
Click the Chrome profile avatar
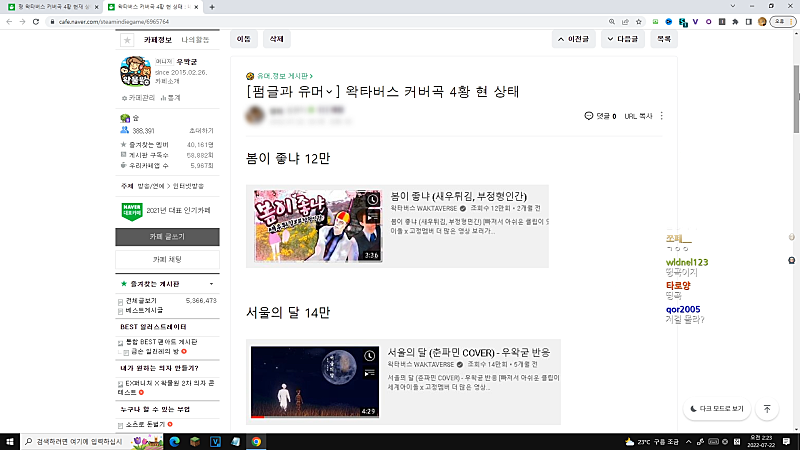click(x=762, y=22)
